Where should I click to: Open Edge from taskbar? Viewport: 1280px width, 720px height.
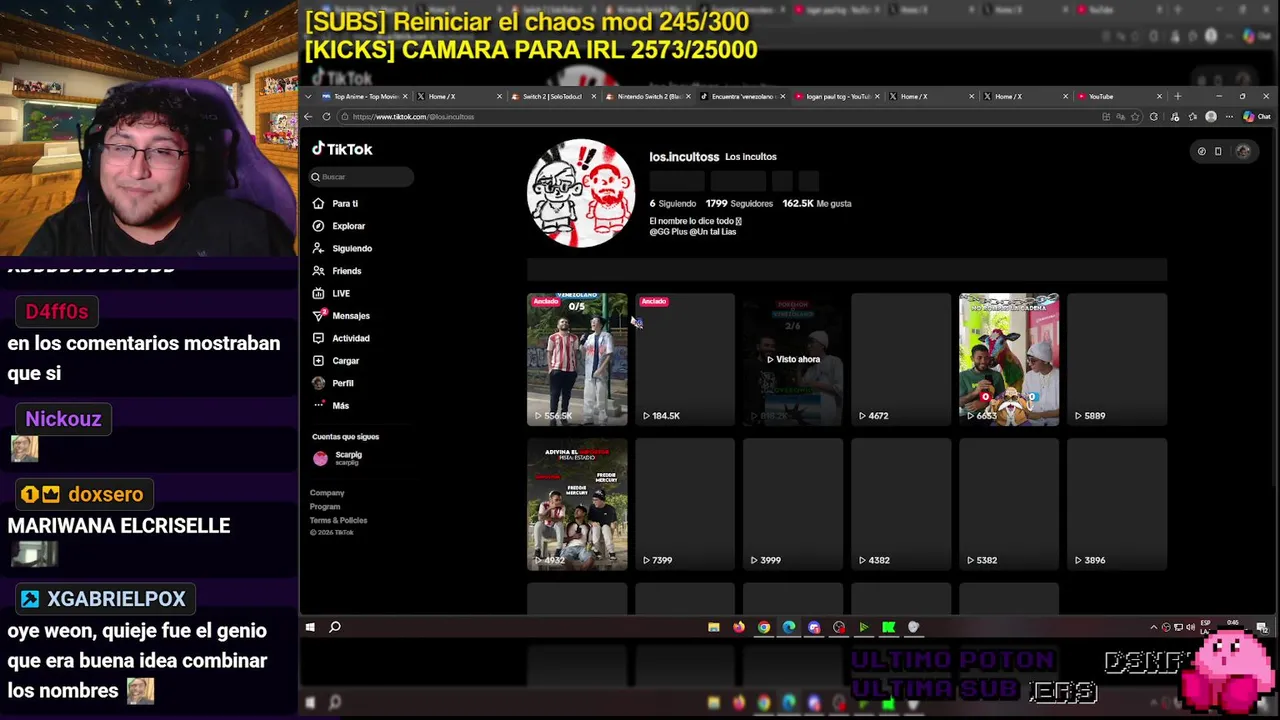[789, 627]
